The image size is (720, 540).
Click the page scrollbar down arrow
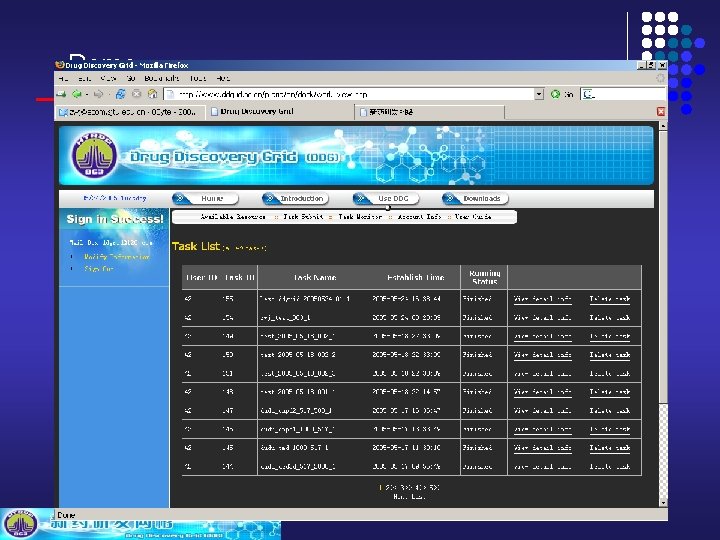pos(663,503)
